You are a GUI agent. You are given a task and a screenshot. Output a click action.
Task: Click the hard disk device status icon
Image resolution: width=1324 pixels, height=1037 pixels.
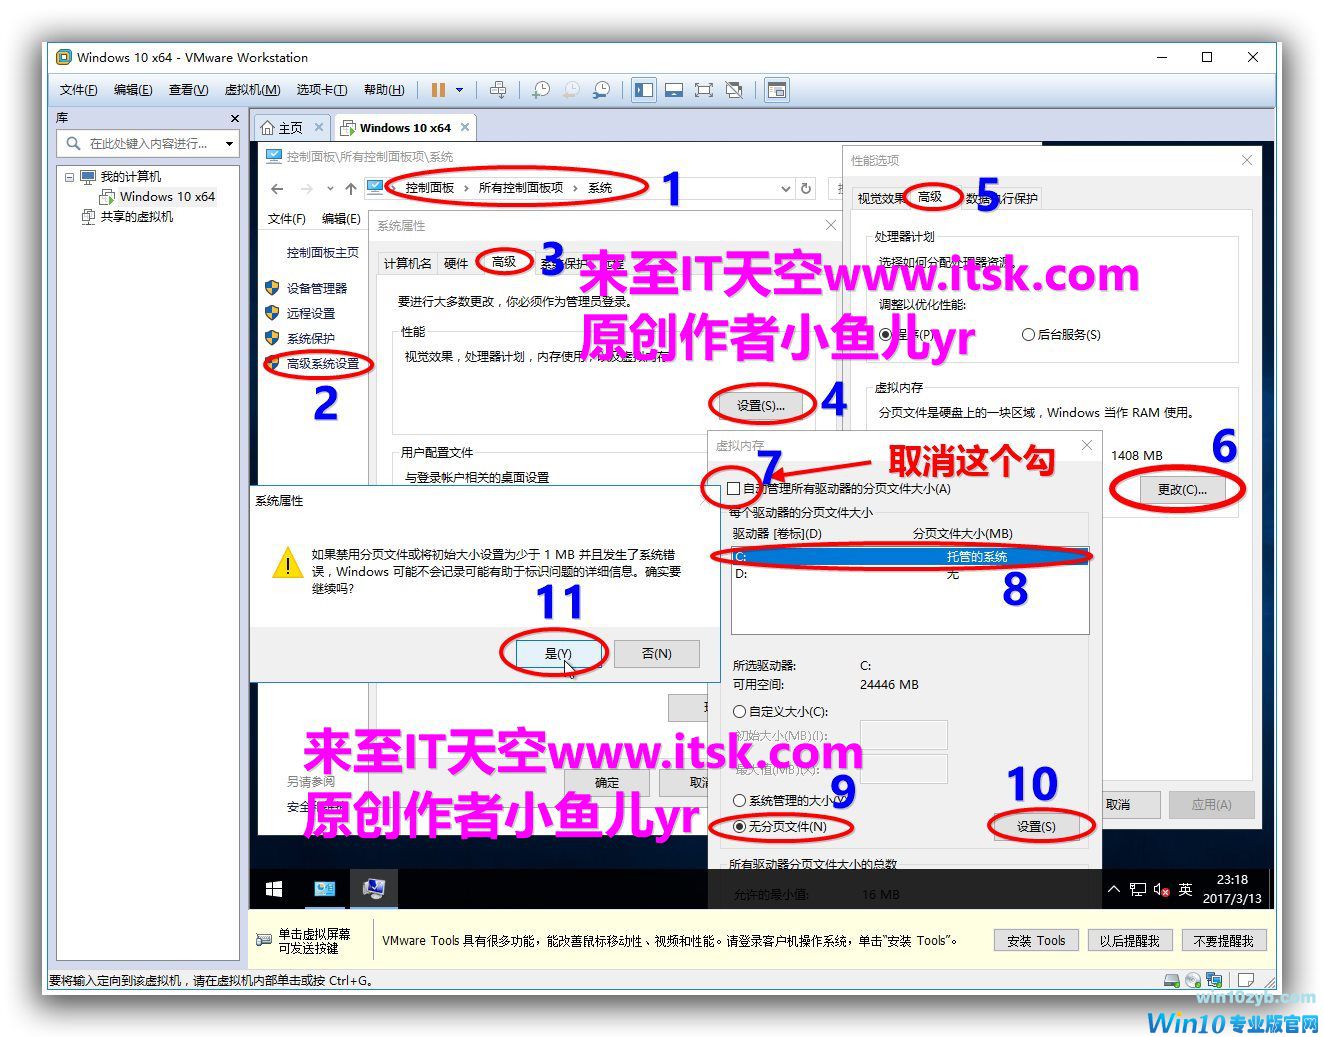click(x=1172, y=980)
